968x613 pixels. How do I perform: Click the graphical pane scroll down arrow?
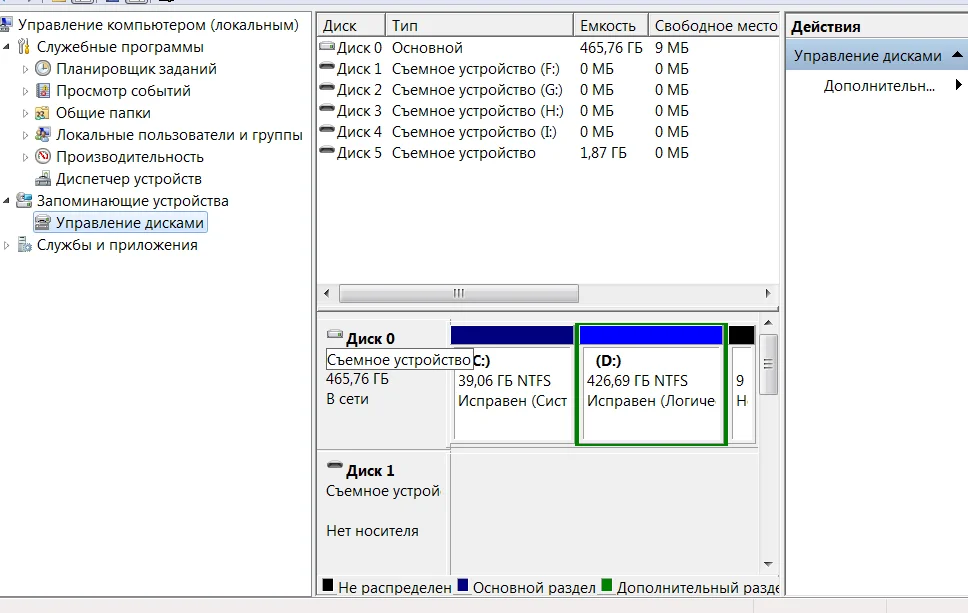coord(768,564)
